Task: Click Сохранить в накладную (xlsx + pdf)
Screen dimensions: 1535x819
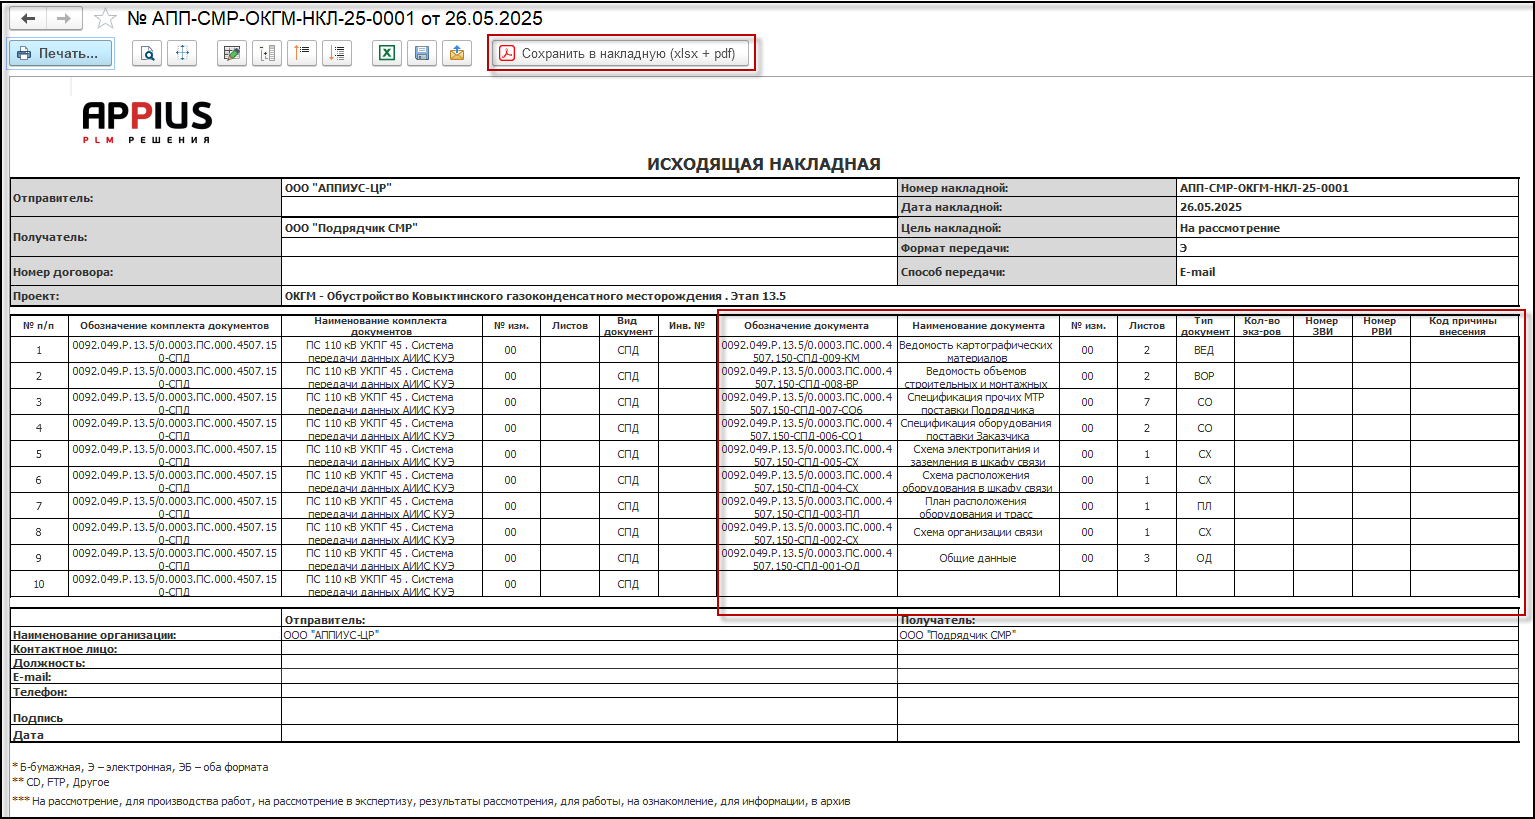Action: [x=620, y=54]
